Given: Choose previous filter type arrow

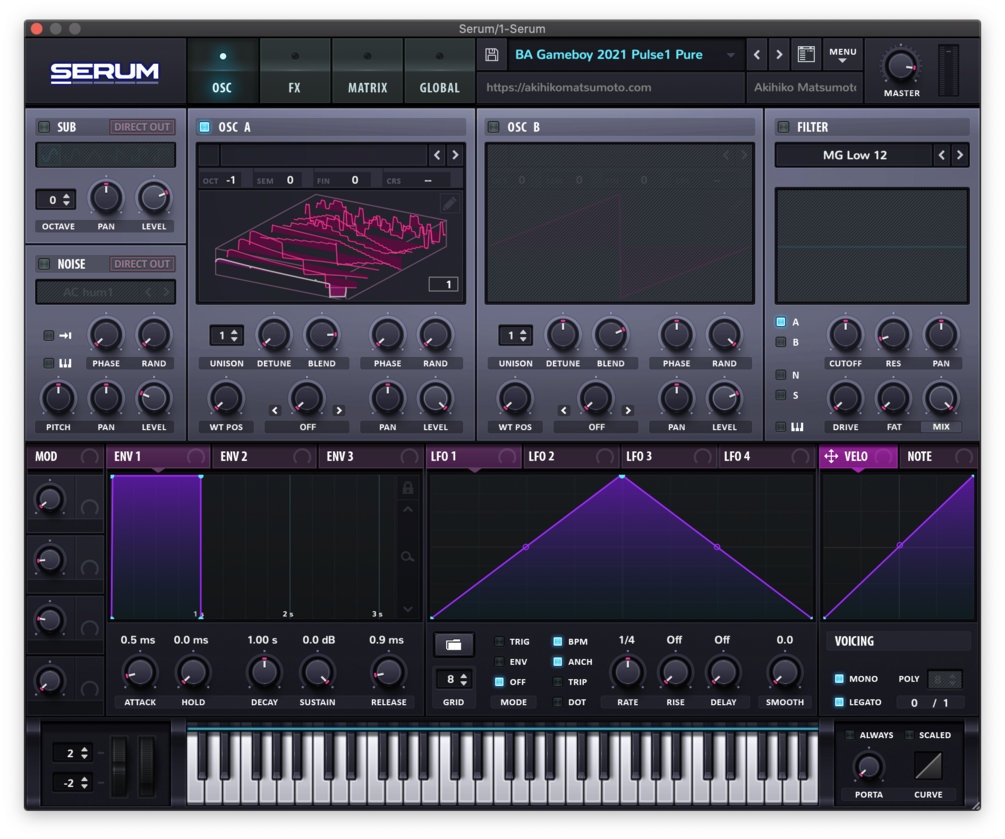Looking at the screenshot, I should [x=942, y=155].
